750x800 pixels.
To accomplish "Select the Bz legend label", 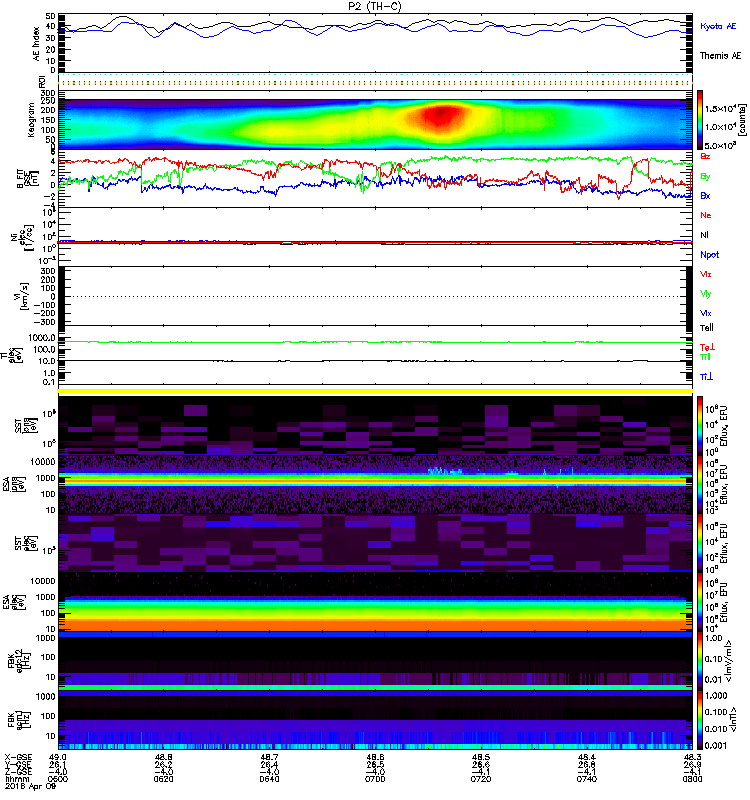I will click(705, 157).
